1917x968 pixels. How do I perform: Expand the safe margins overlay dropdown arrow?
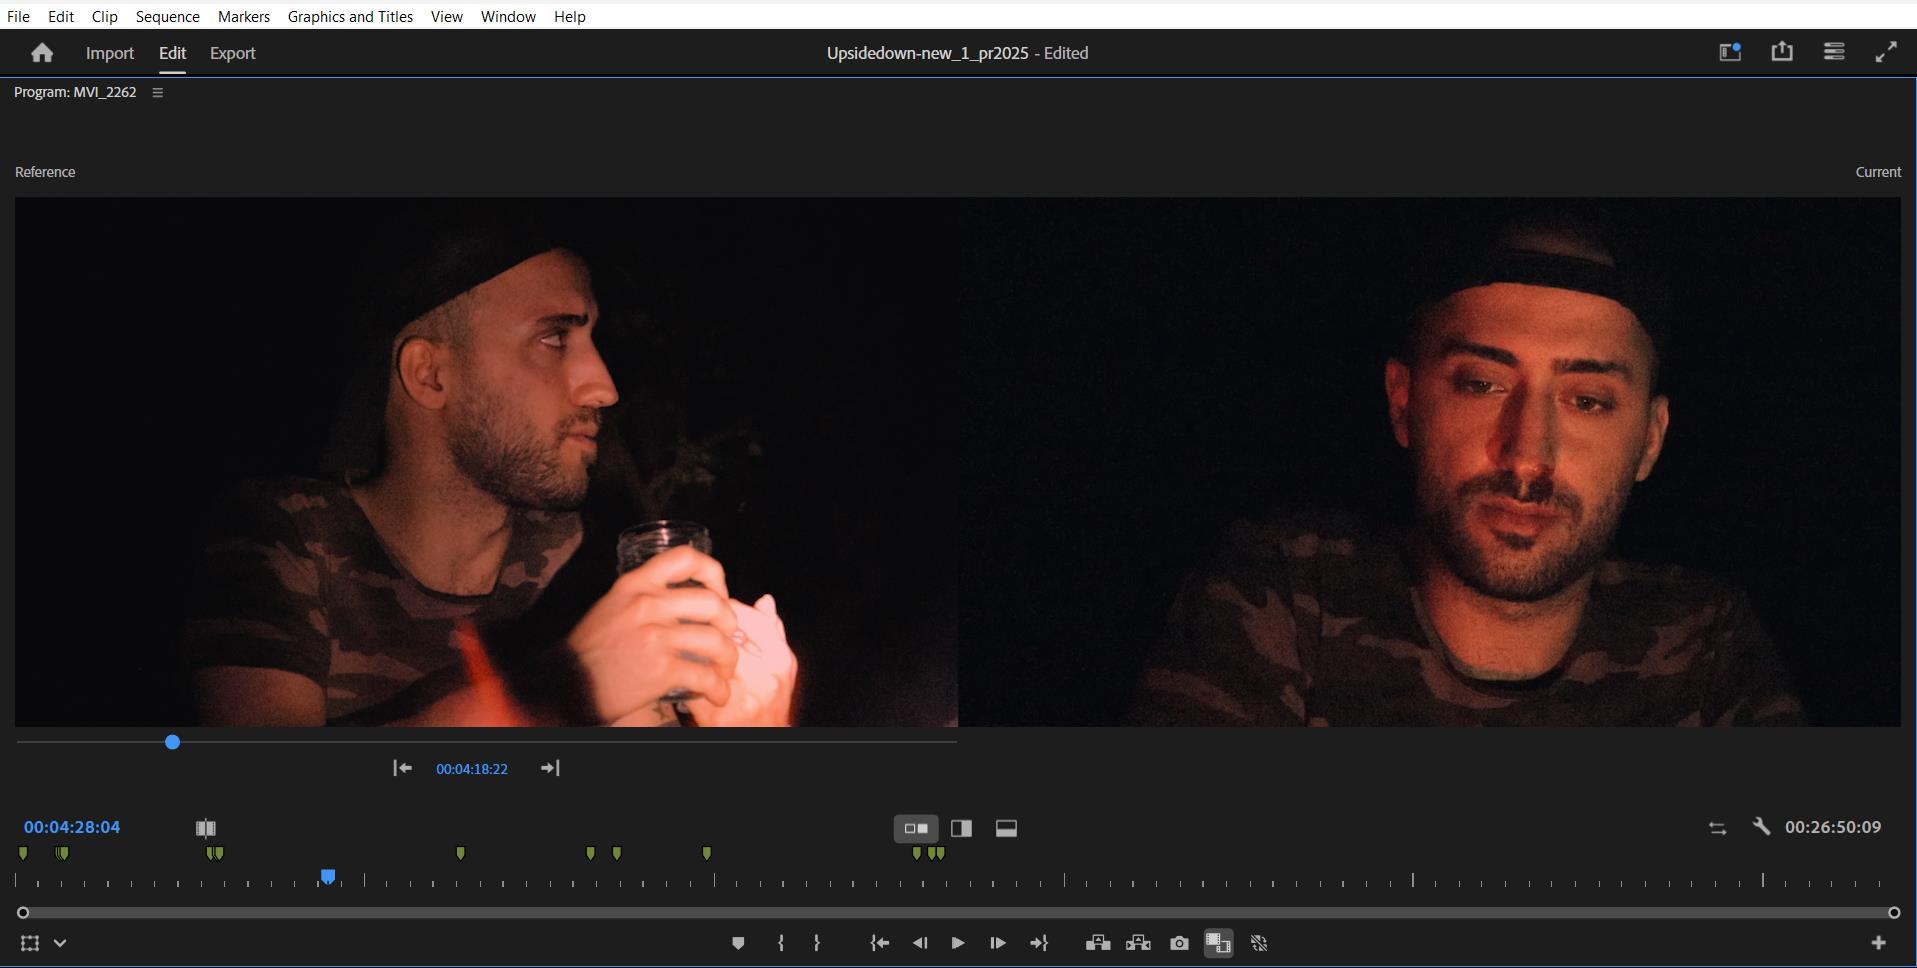click(60, 943)
